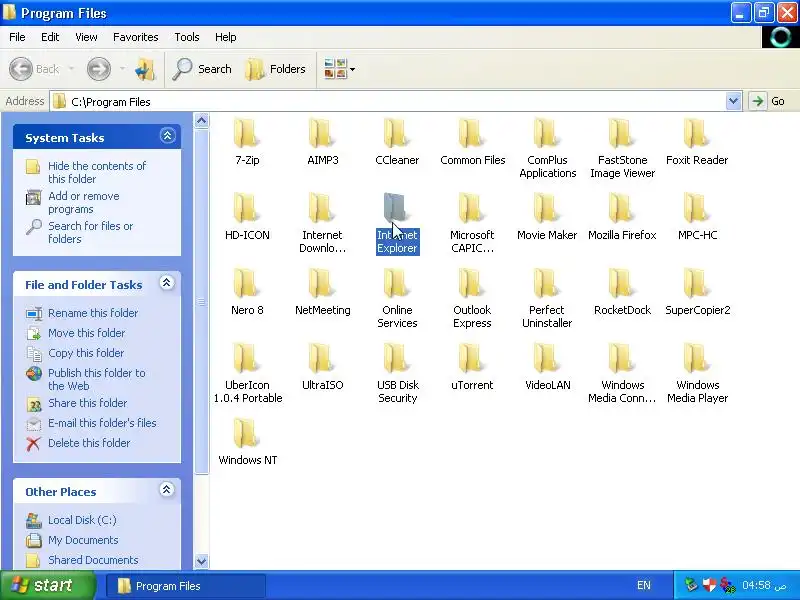Open the Favorites menu

pos(135,37)
